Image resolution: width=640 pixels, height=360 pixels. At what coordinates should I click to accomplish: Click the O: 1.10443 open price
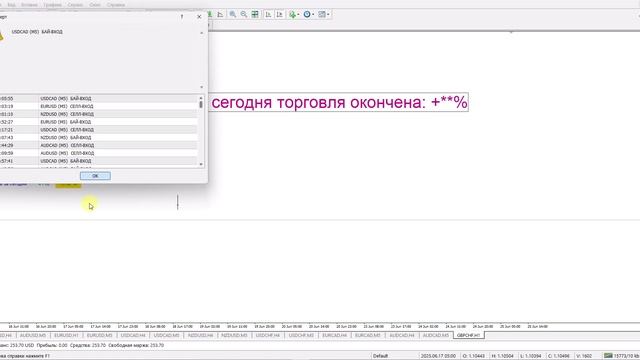(x=474, y=356)
